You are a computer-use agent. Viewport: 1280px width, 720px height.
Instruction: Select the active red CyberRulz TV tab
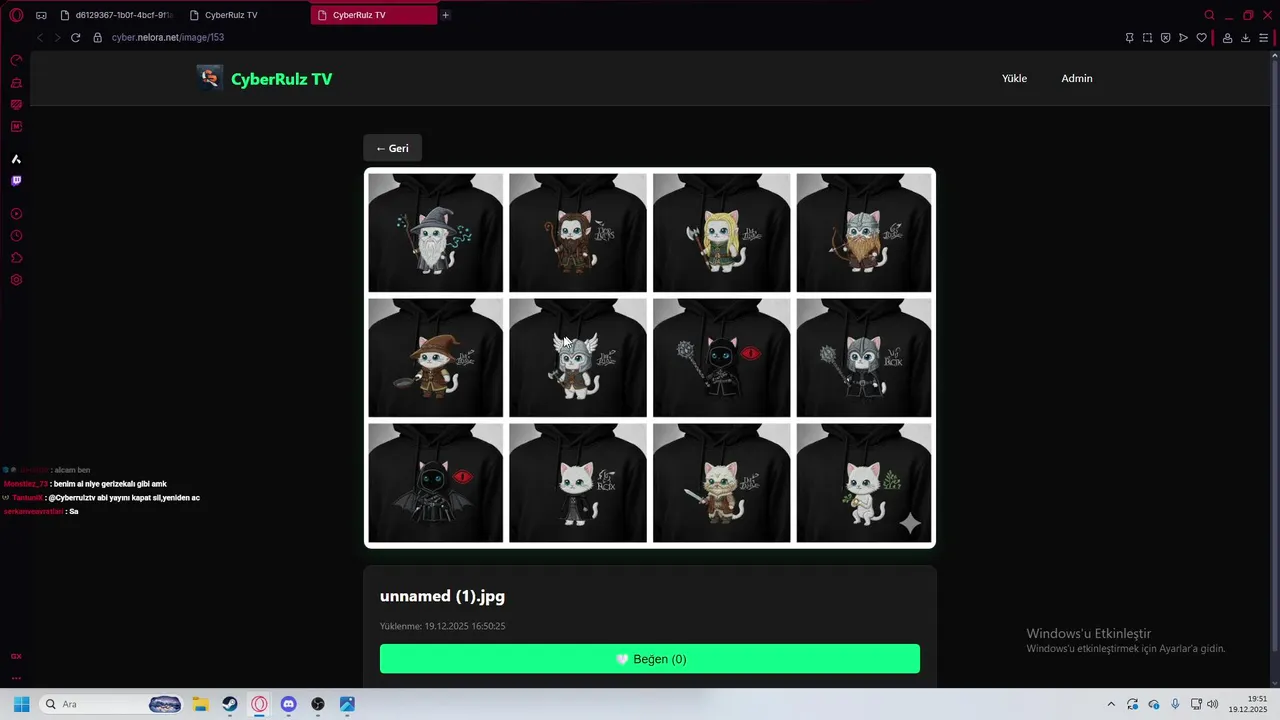click(373, 15)
